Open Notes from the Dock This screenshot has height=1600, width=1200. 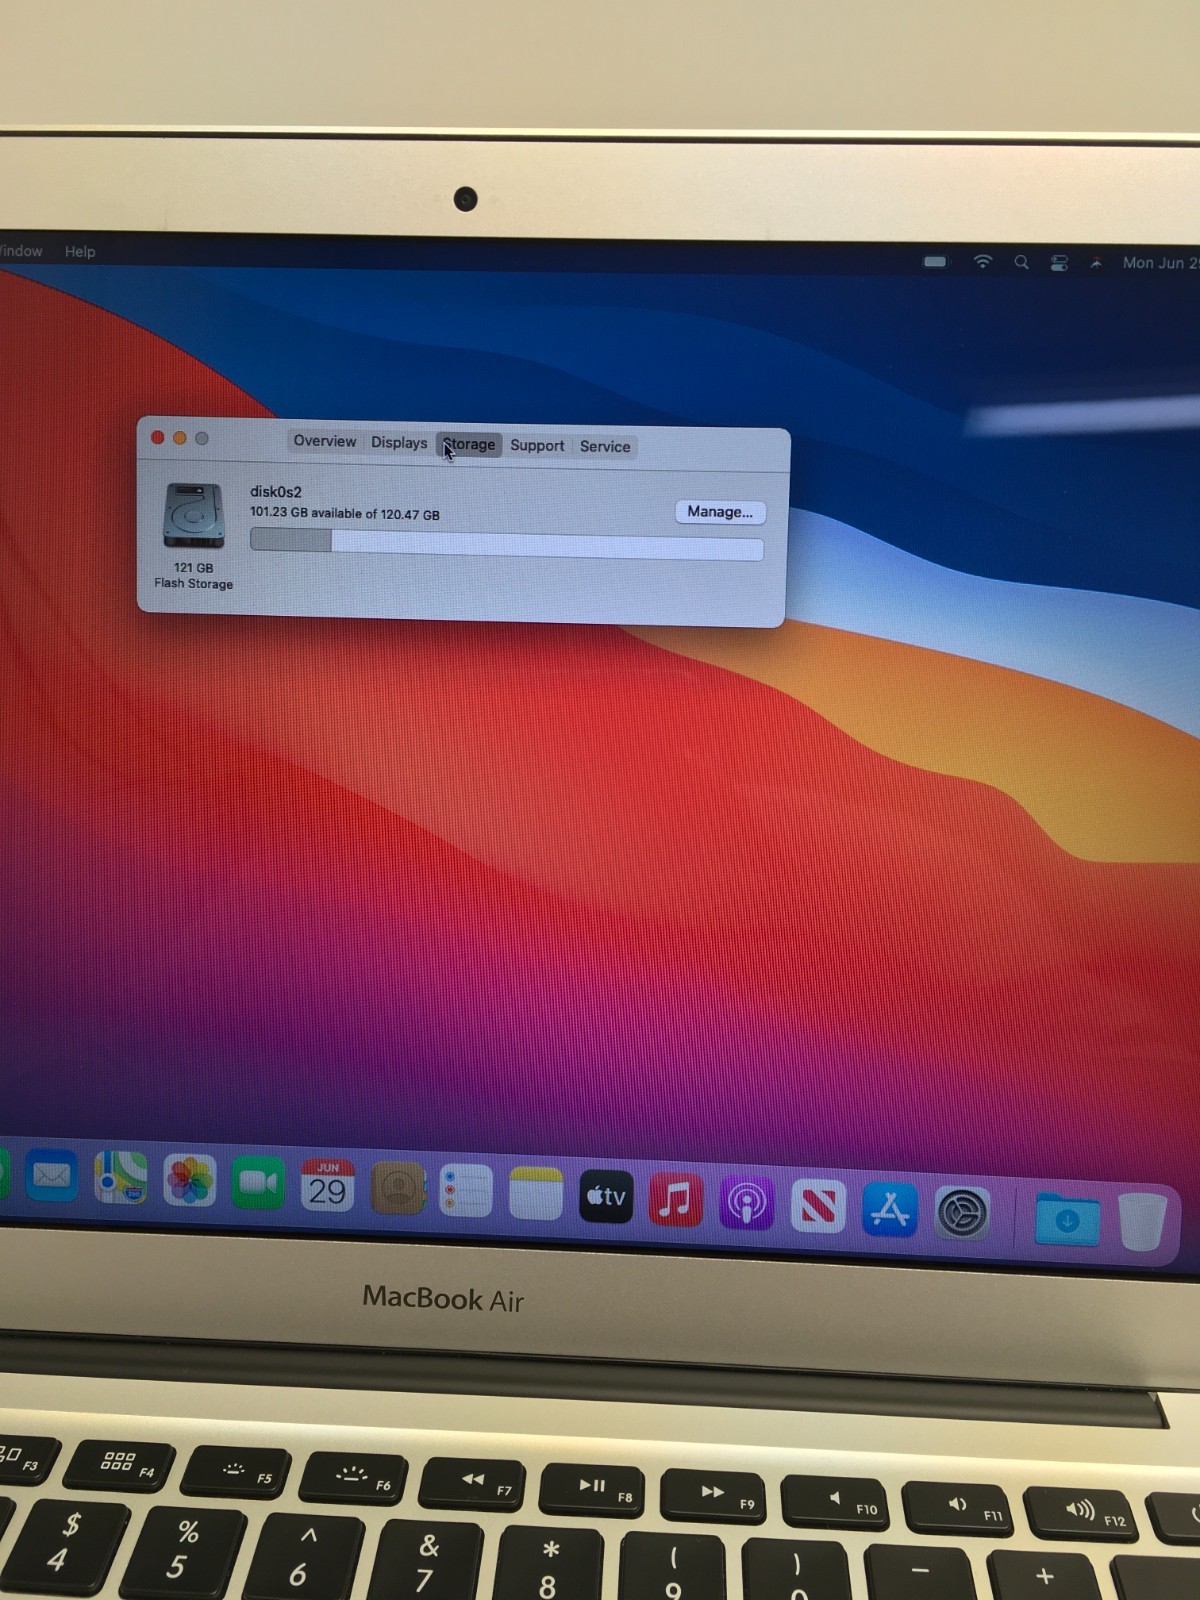coord(536,1194)
